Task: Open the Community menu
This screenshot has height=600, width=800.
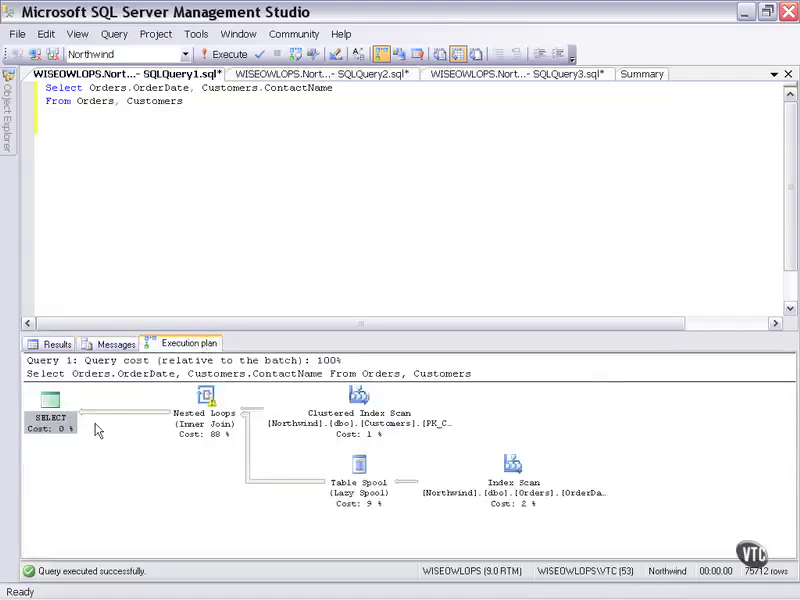Action: (294, 34)
